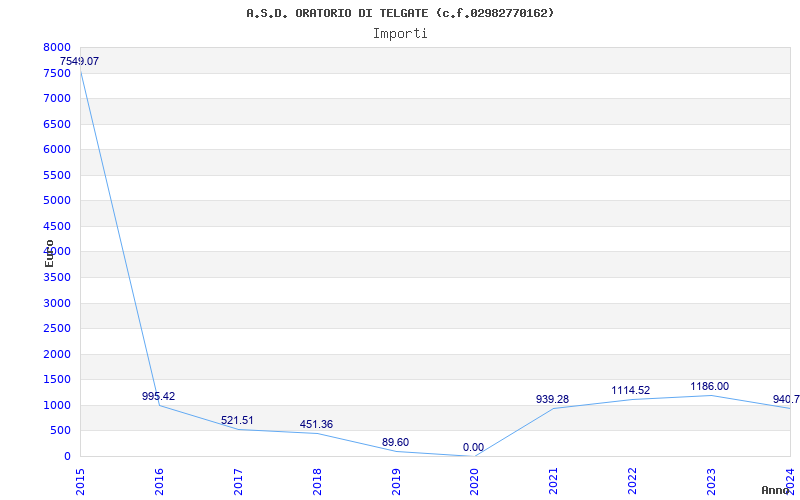Click the Importi subtitle
Image resolution: width=800 pixels, height=500 pixels.
coord(400,34)
